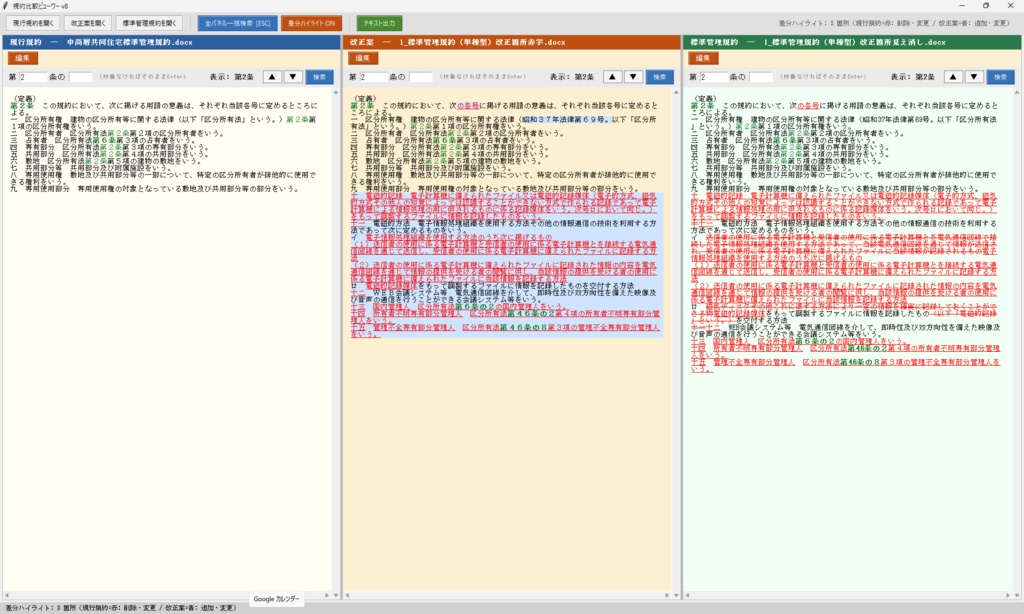Run 全パネル一括検索 [ESC] search
The image size is (1024, 614).
point(238,23)
